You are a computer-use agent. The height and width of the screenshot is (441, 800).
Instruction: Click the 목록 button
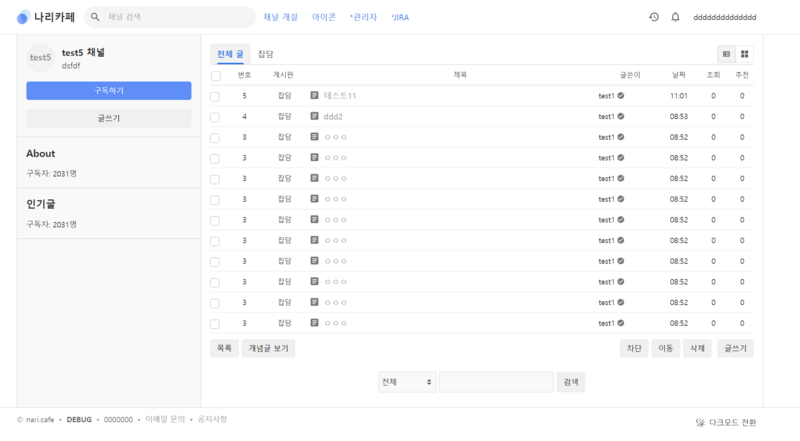tap(224, 348)
